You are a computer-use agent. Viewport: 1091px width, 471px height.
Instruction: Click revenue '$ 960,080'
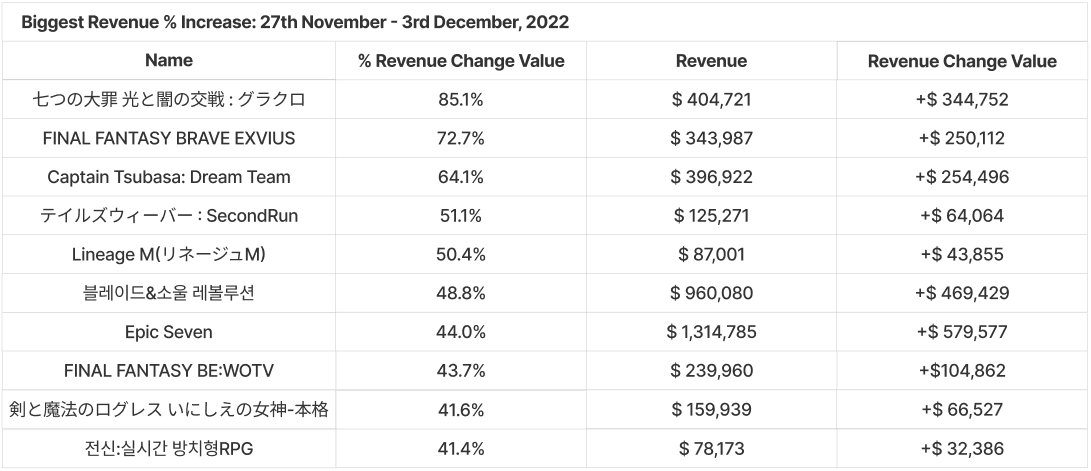click(x=712, y=293)
